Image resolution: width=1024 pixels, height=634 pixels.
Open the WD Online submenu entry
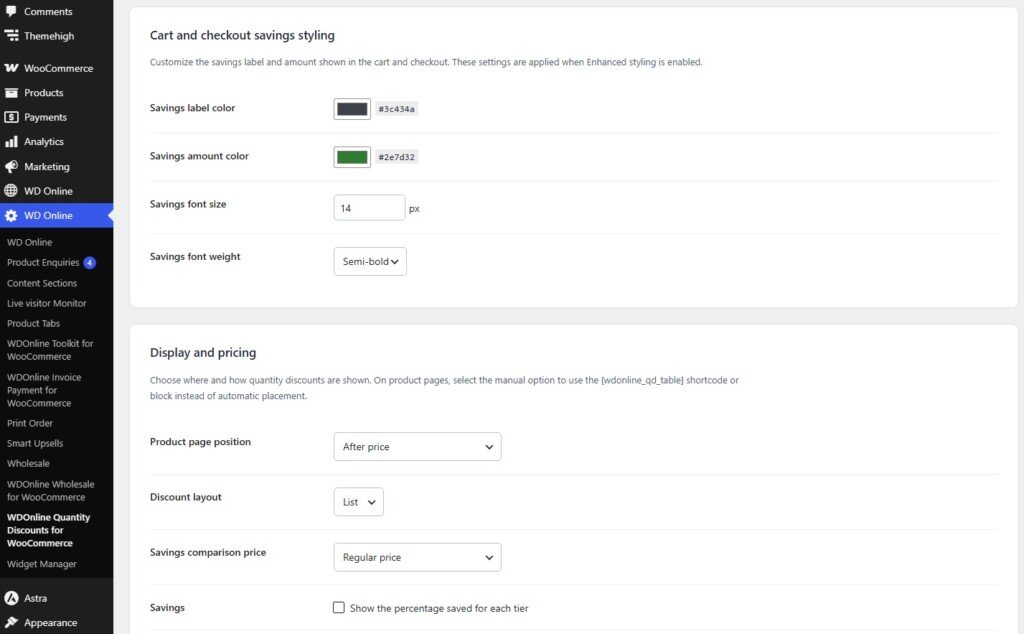[x=29, y=242]
